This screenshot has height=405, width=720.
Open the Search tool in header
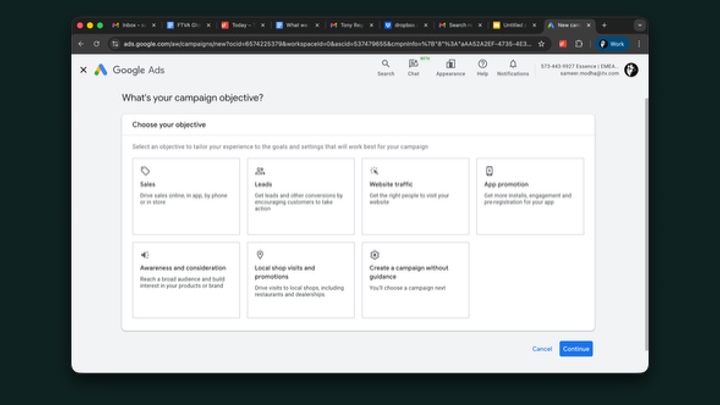click(386, 68)
